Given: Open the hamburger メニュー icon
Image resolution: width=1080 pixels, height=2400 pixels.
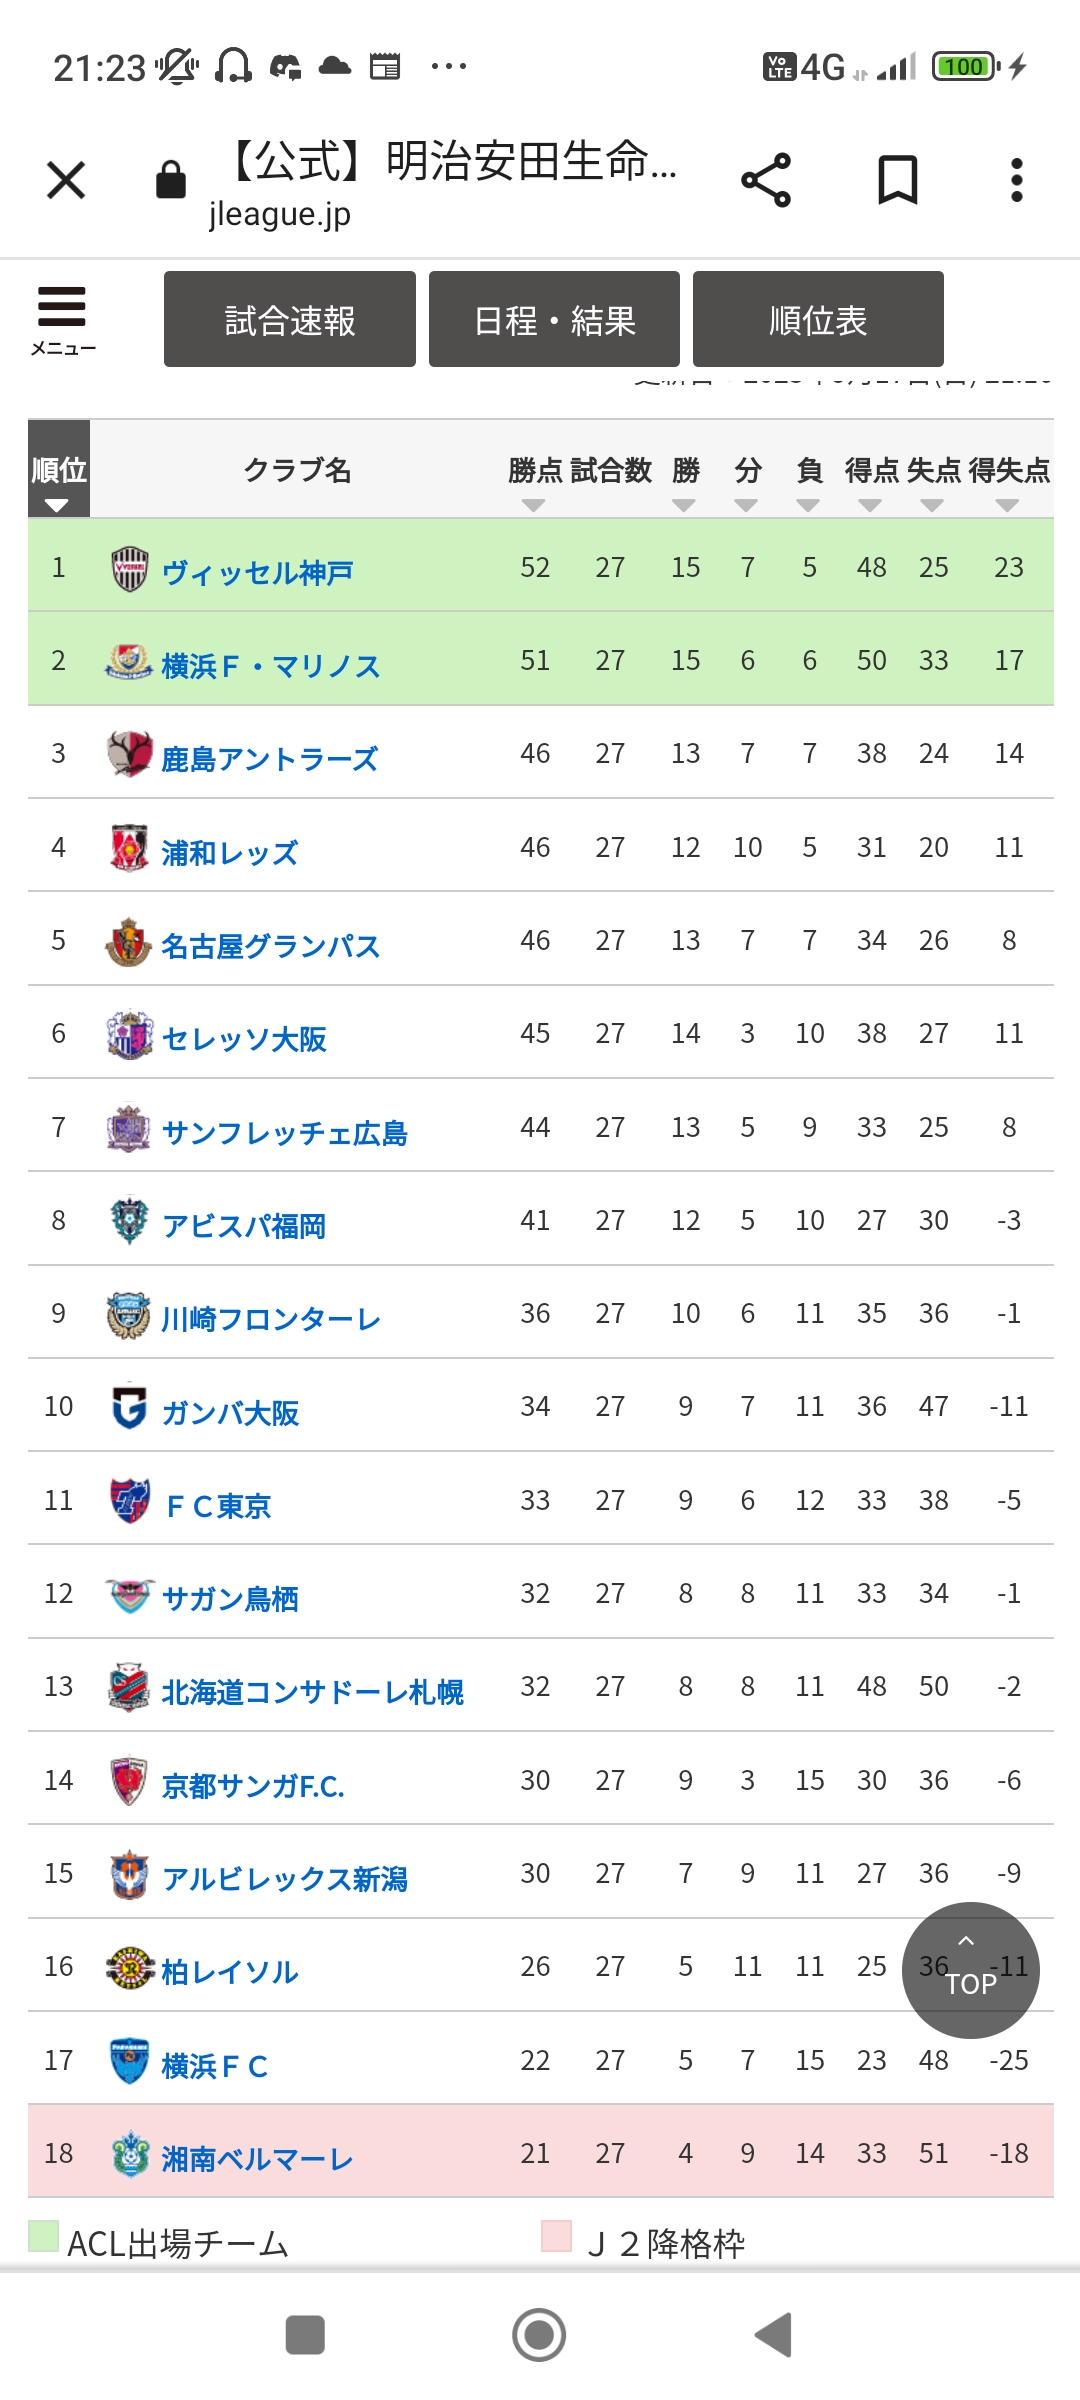Looking at the screenshot, I should [62, 319].
